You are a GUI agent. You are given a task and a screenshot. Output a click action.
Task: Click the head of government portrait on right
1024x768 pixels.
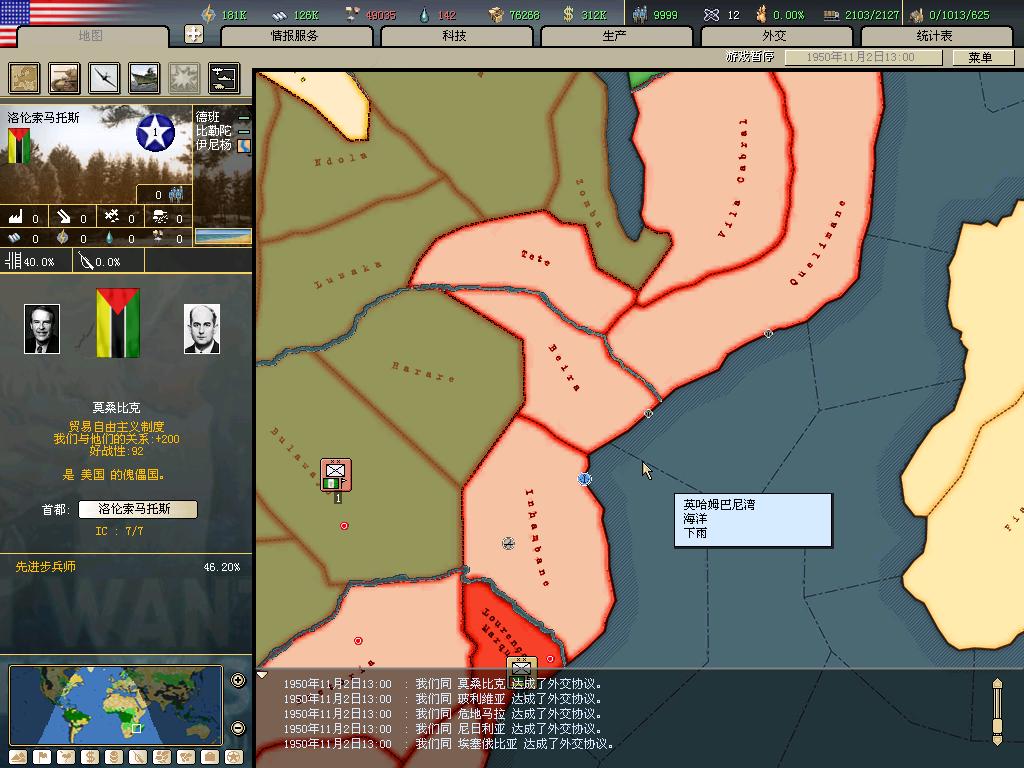click(202, 328)
